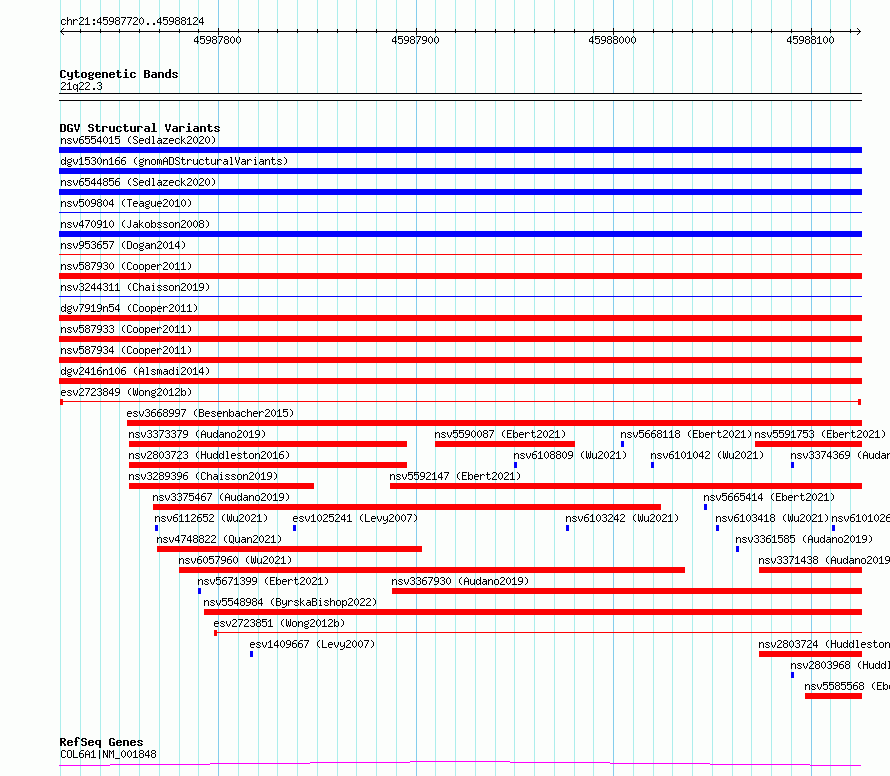Click nsv4748822 (Quan2021) label

coord(219,539)
